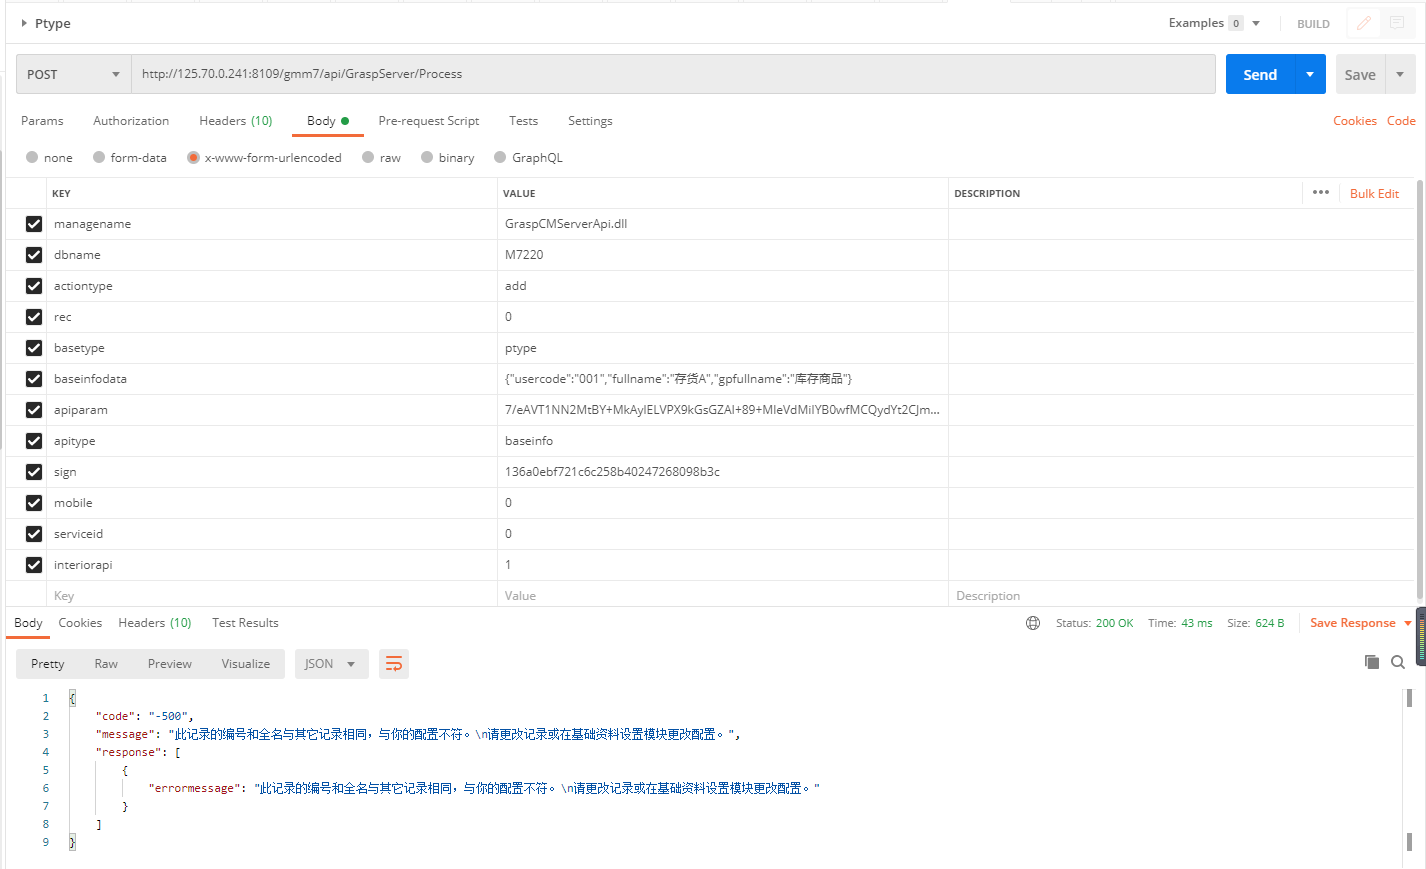This screenshot has height=869, width=1426.
Task: Select the raw body type radio button
Action: pos(369,158)
